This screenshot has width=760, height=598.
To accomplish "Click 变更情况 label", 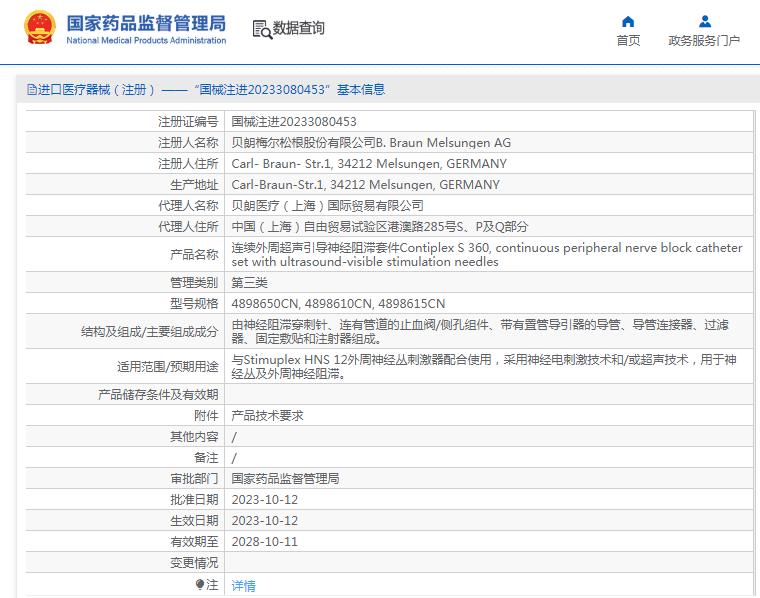I will (x=194, y=563).
